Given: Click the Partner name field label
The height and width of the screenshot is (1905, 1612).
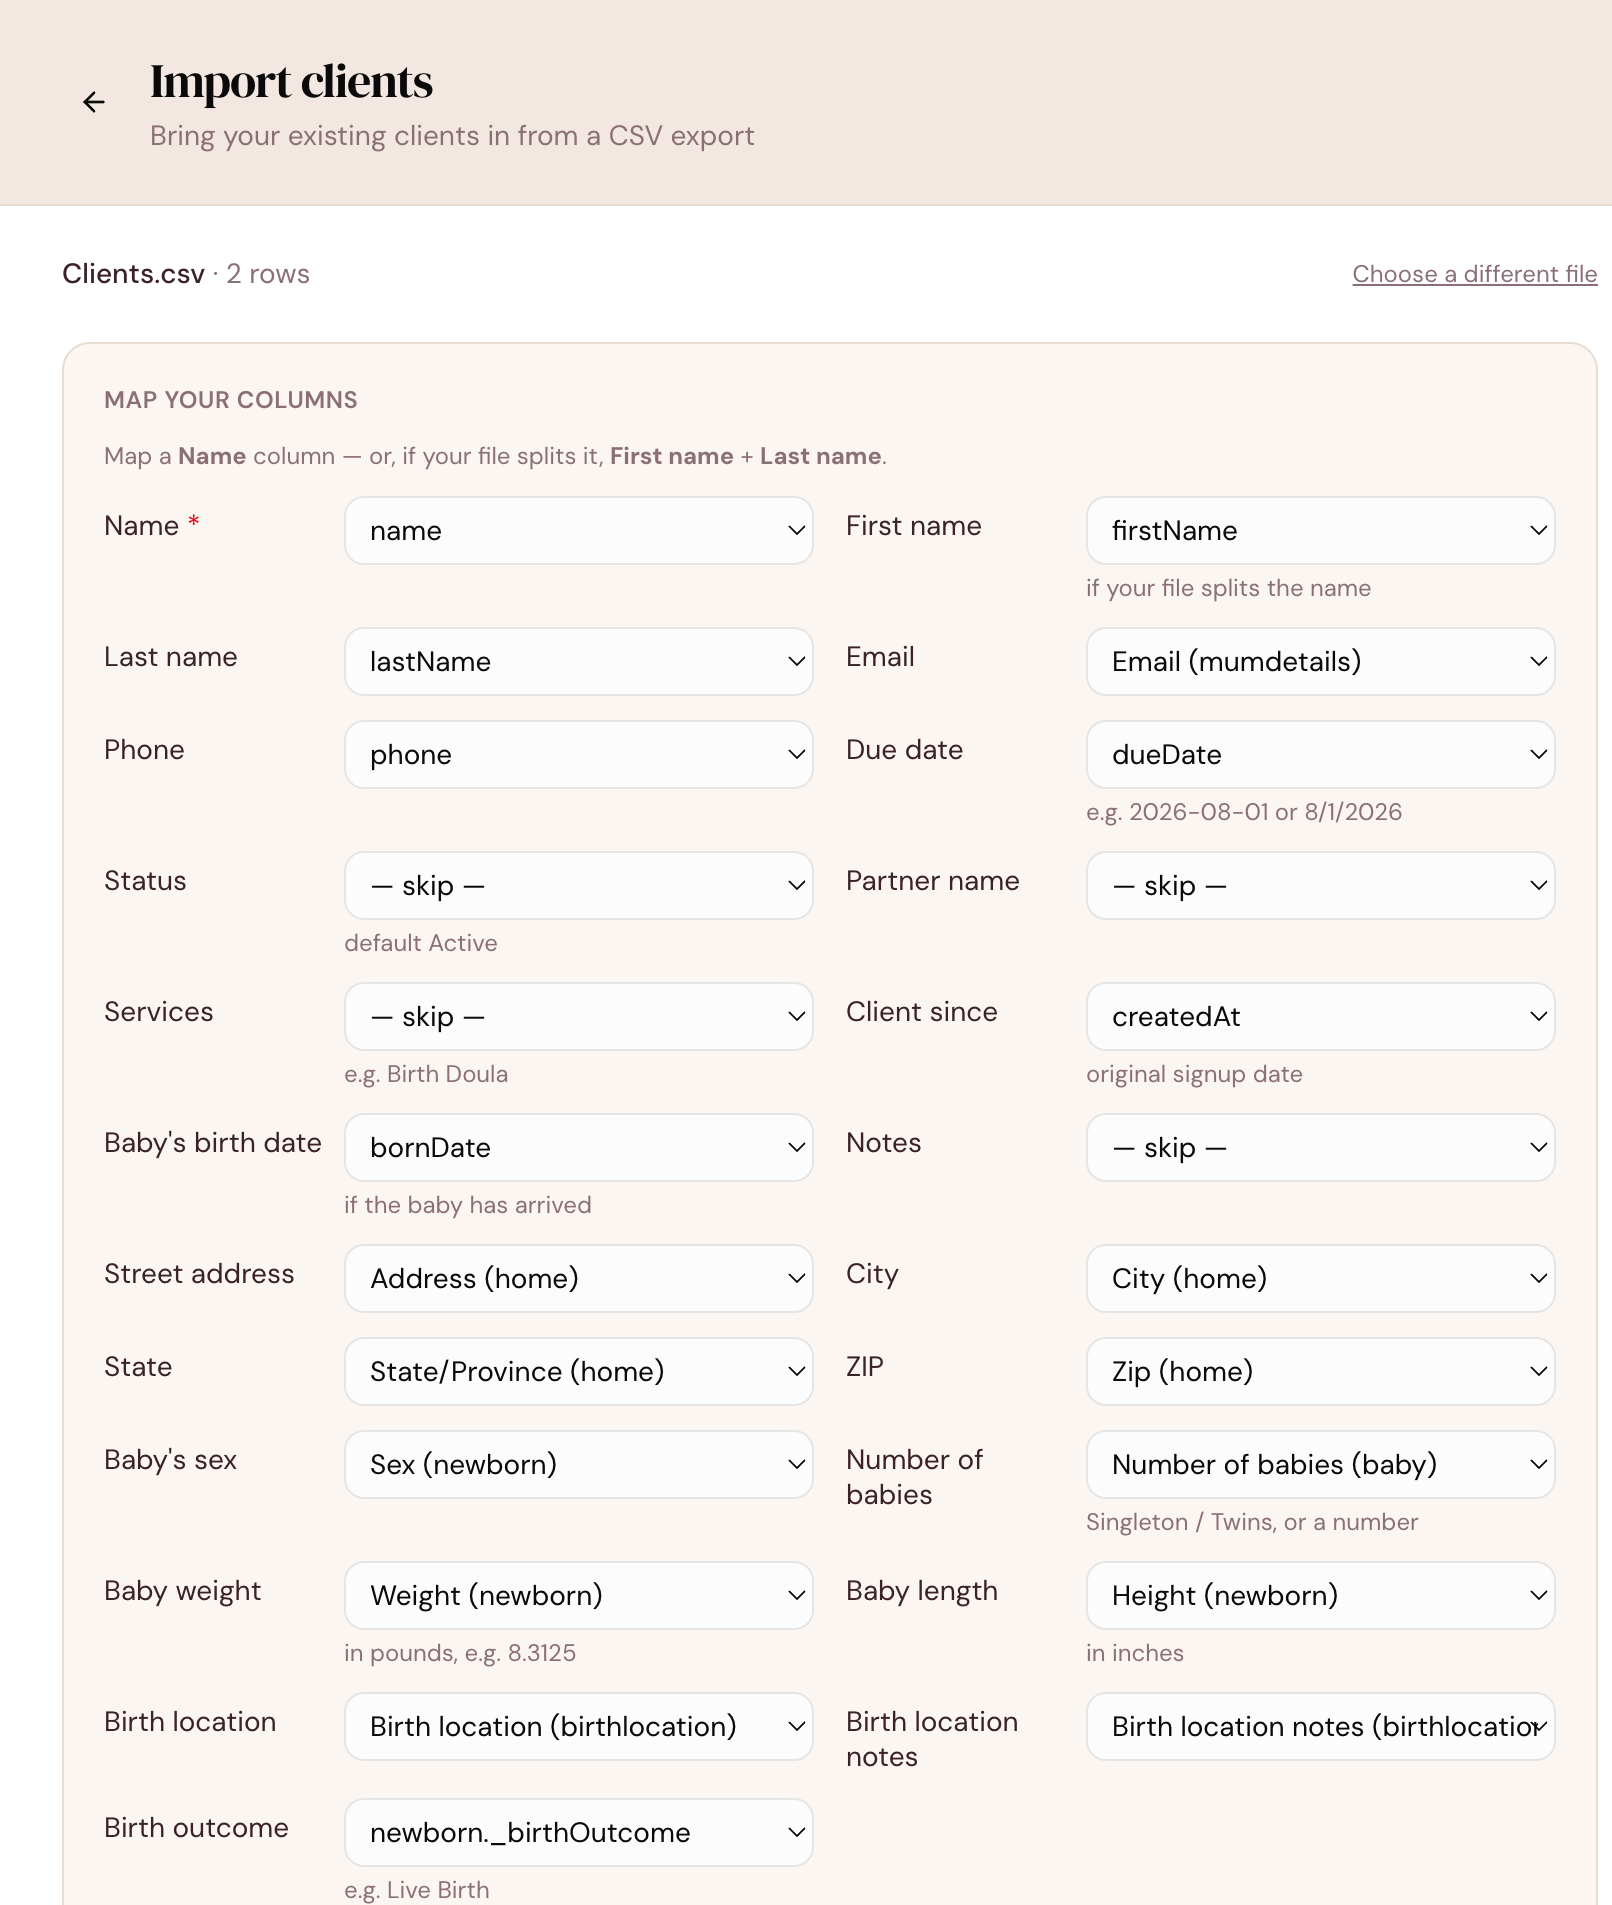Looking at the screenshot, I should coord(933,881).
